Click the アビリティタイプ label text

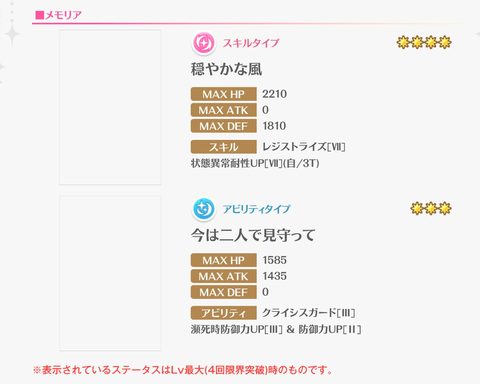[x=257, y=209]
